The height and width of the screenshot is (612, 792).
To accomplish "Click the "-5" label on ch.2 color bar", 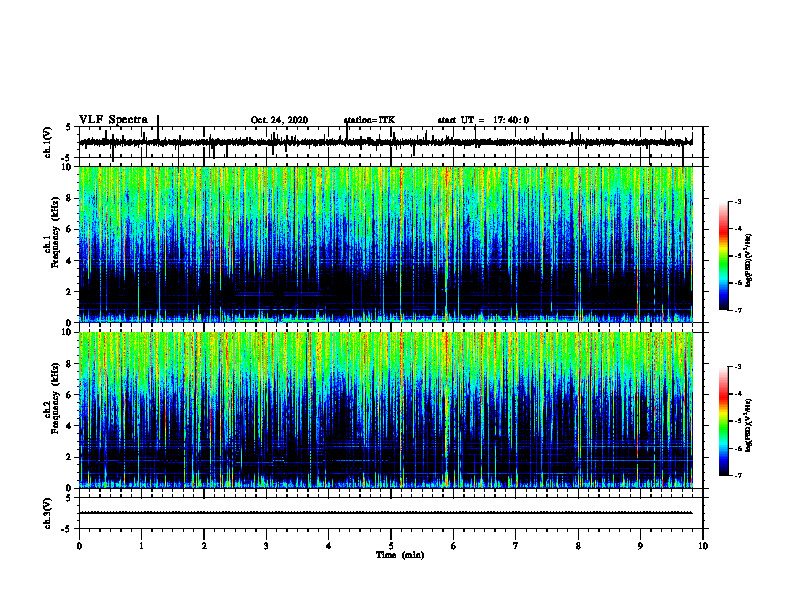I will point(737,421).
